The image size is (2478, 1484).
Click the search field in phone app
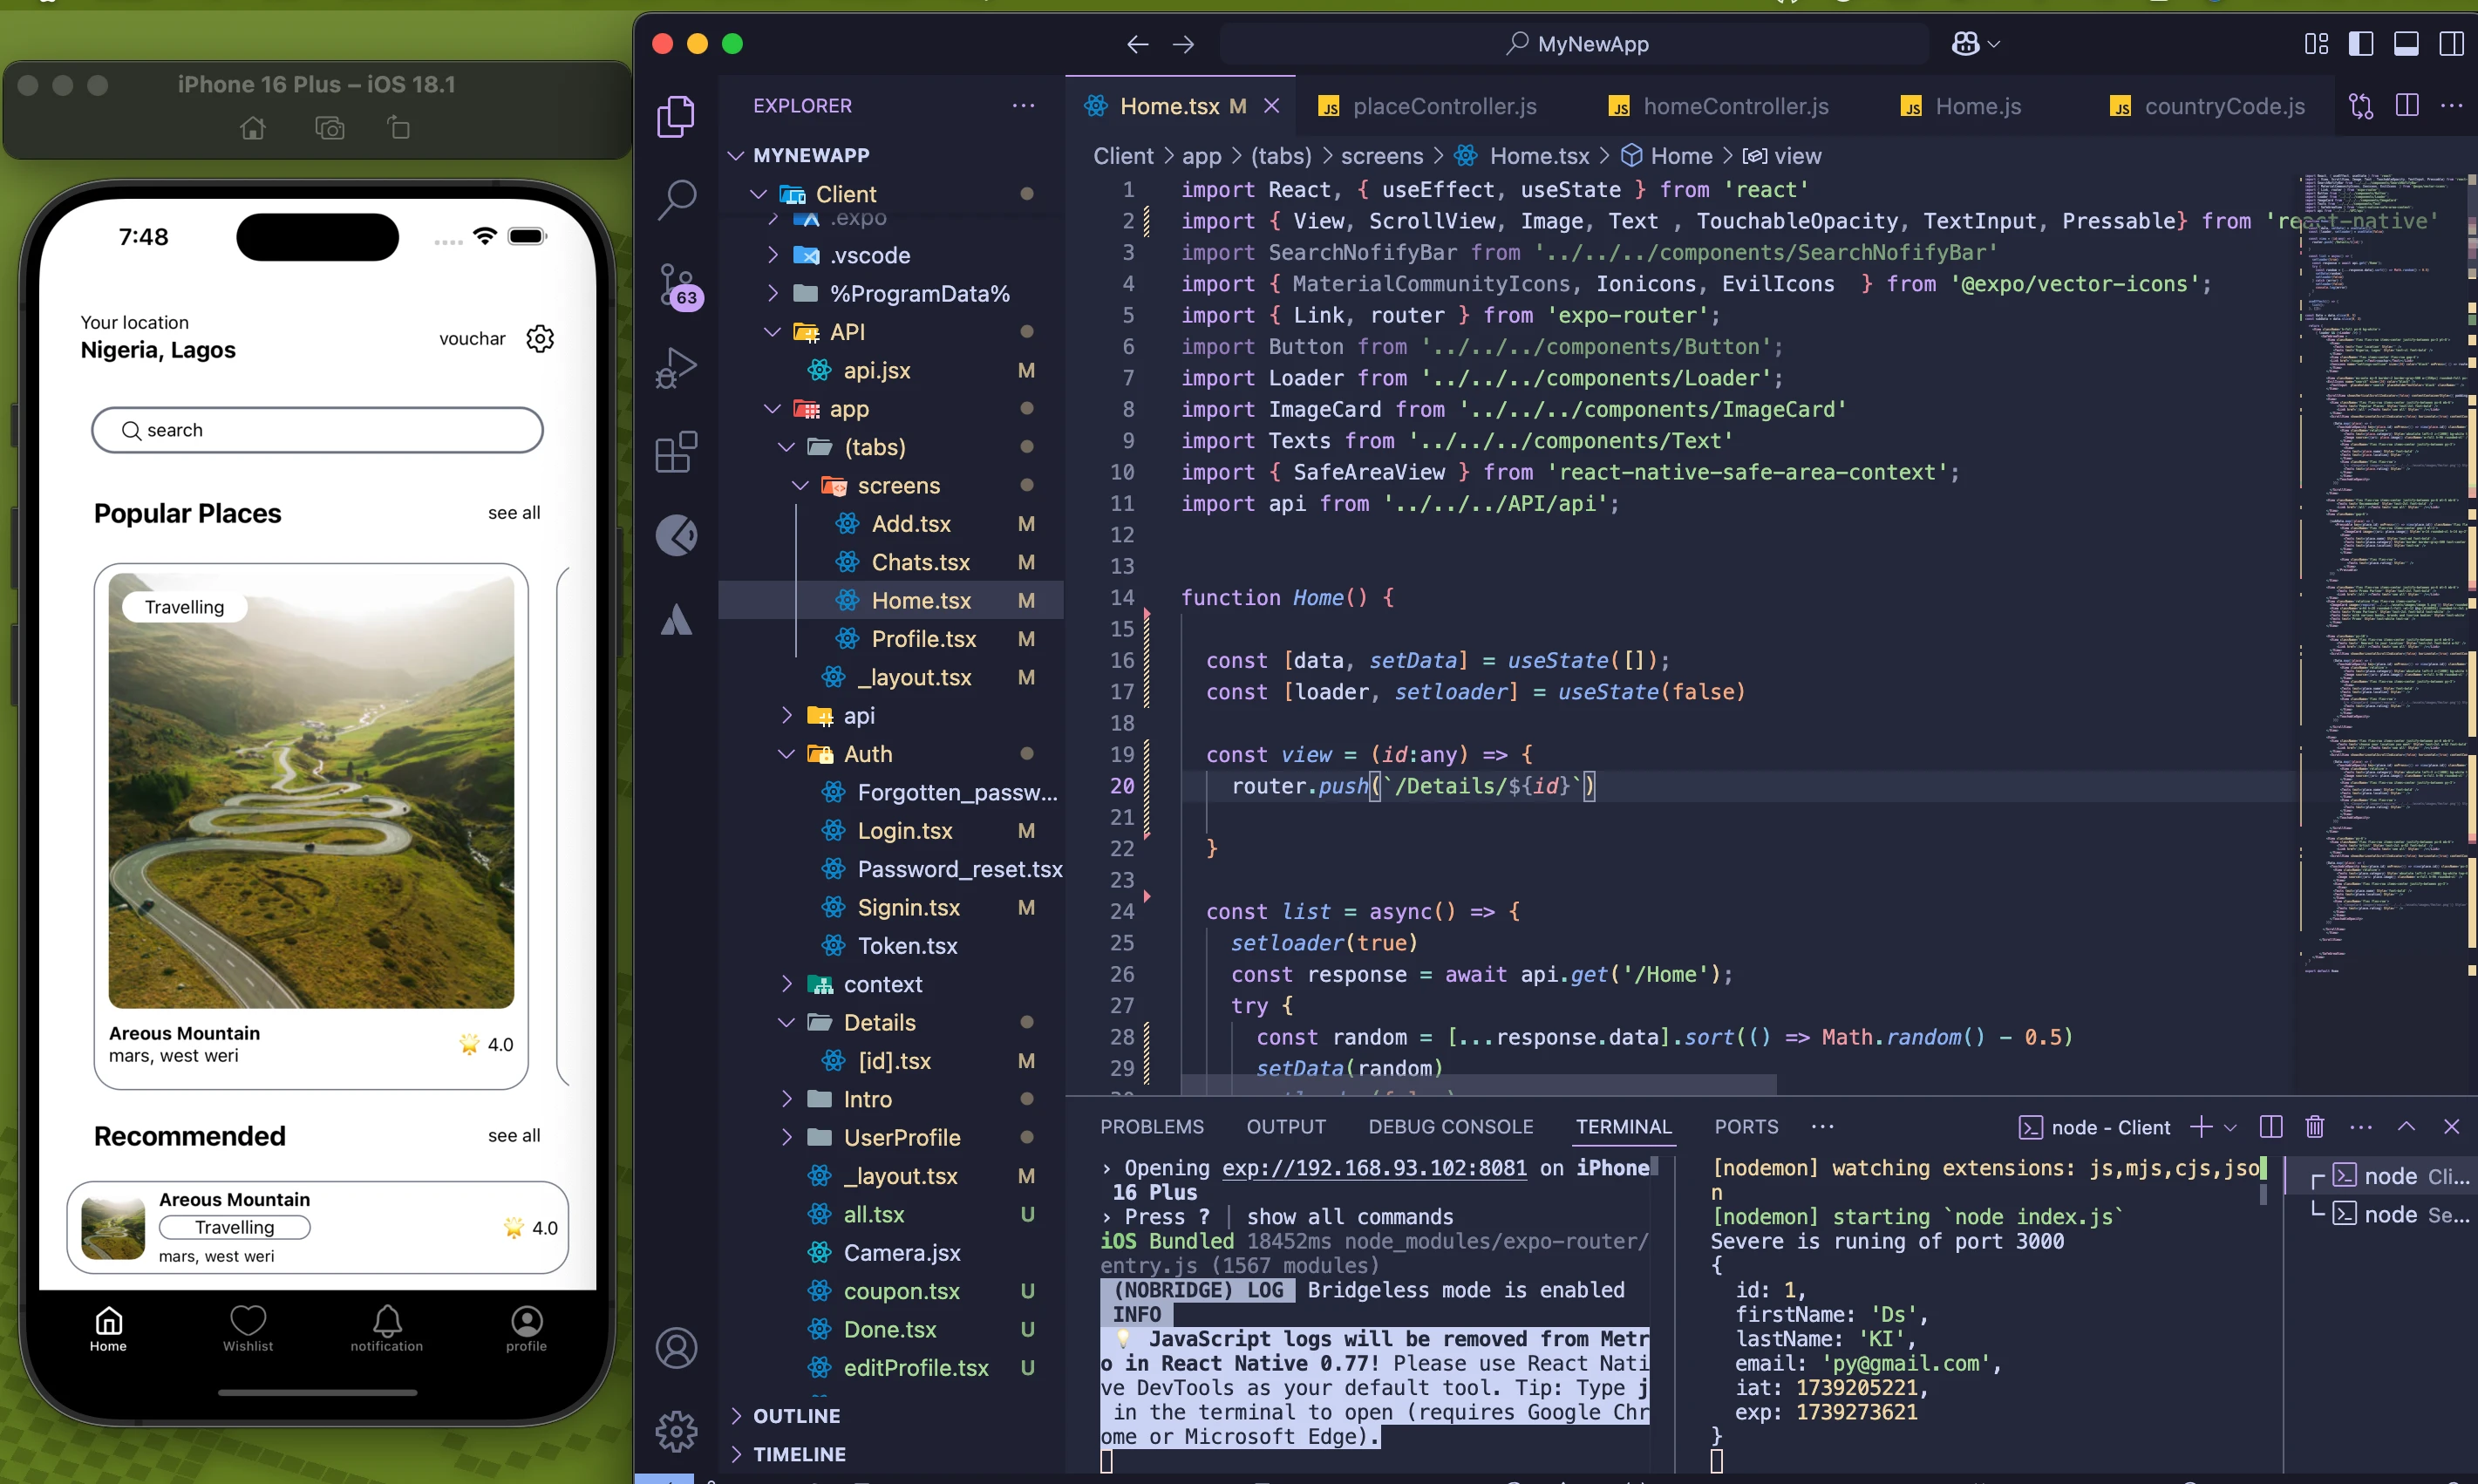317,430
